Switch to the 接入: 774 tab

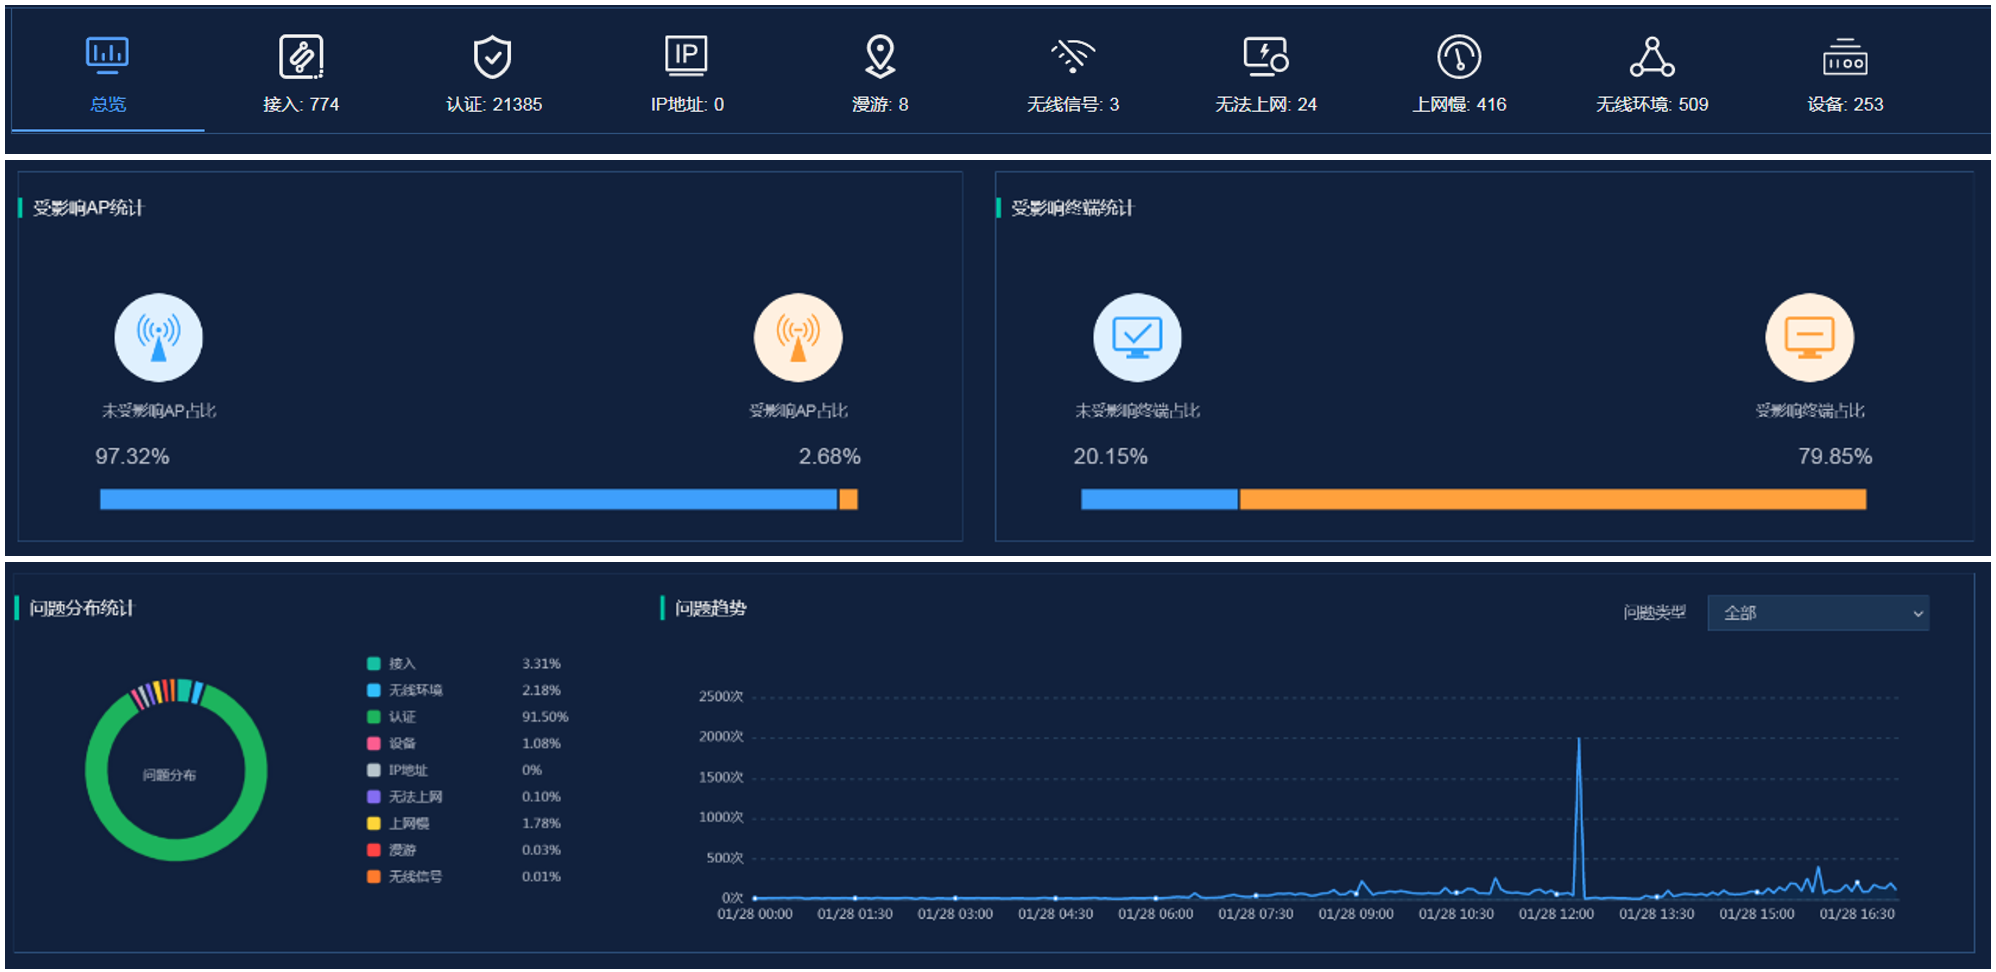pos(301,104)
